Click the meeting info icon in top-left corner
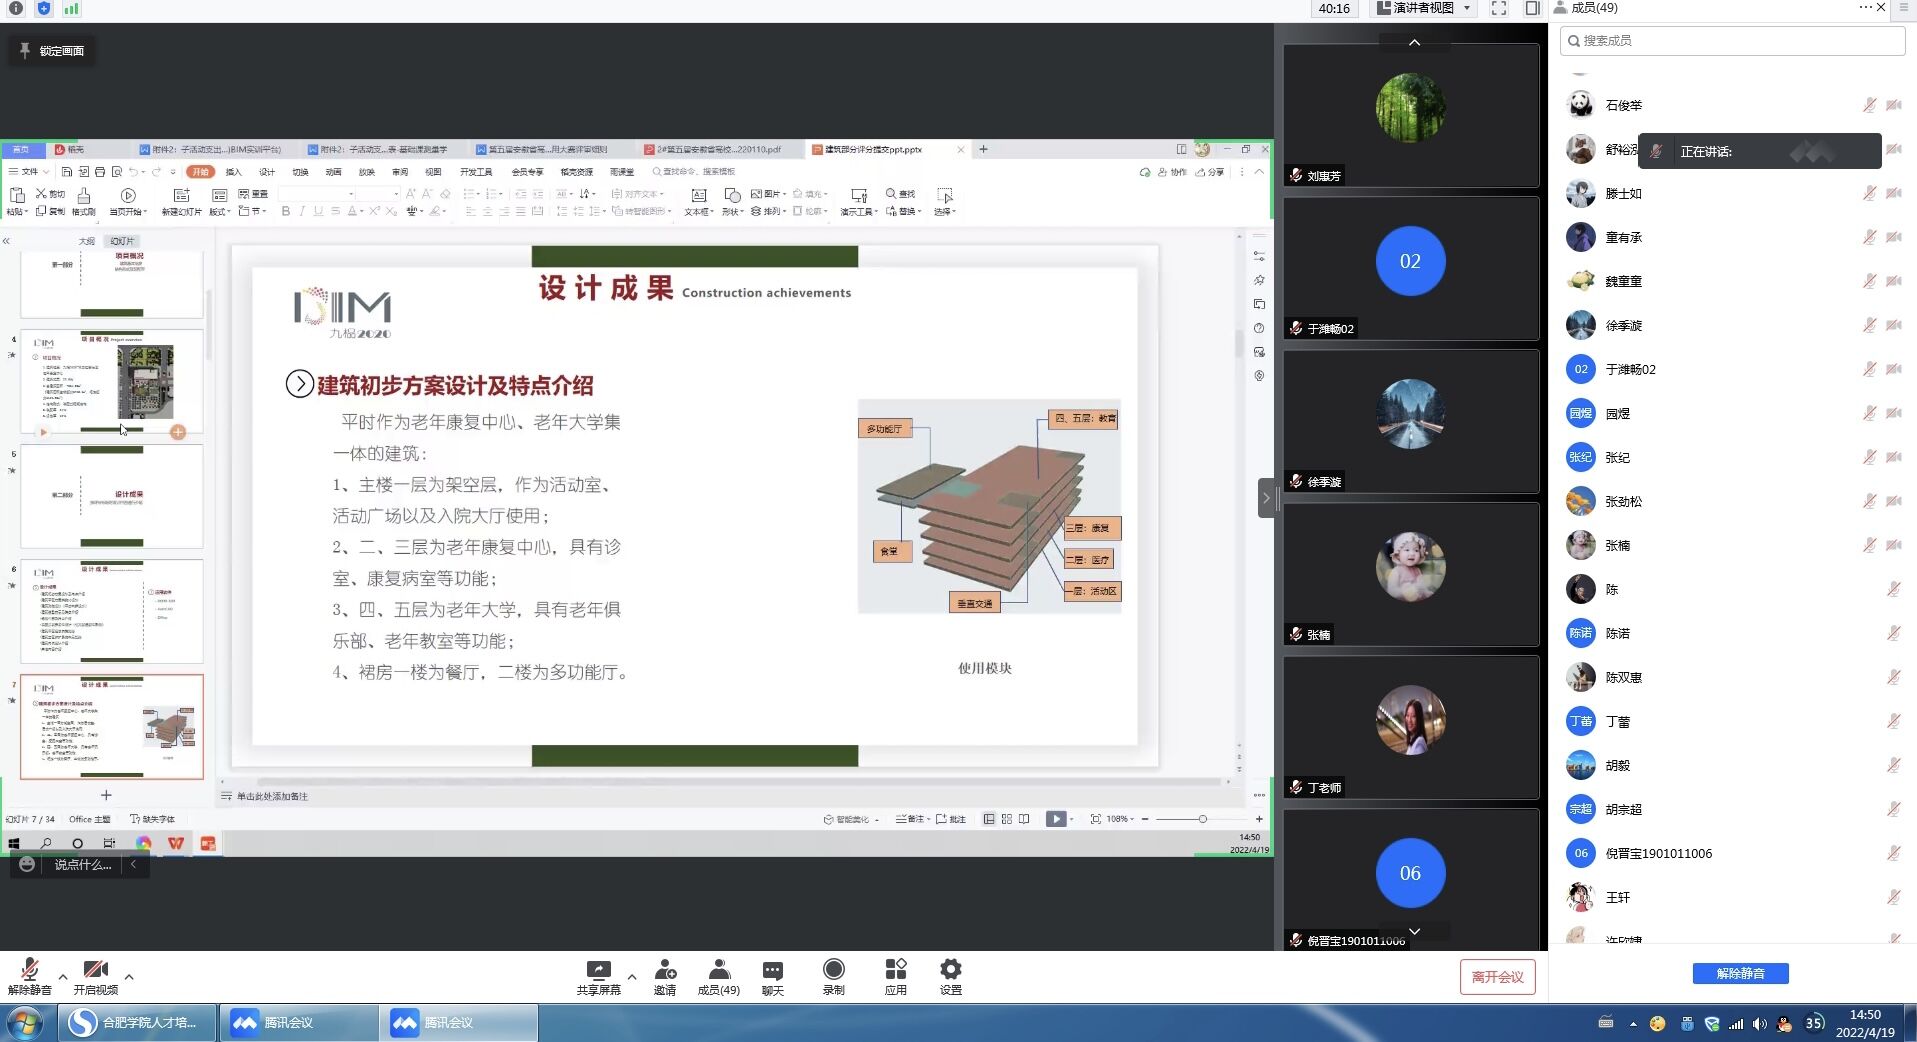Viewport: 1917px width, 1042px height. click(x=16, y=9)
